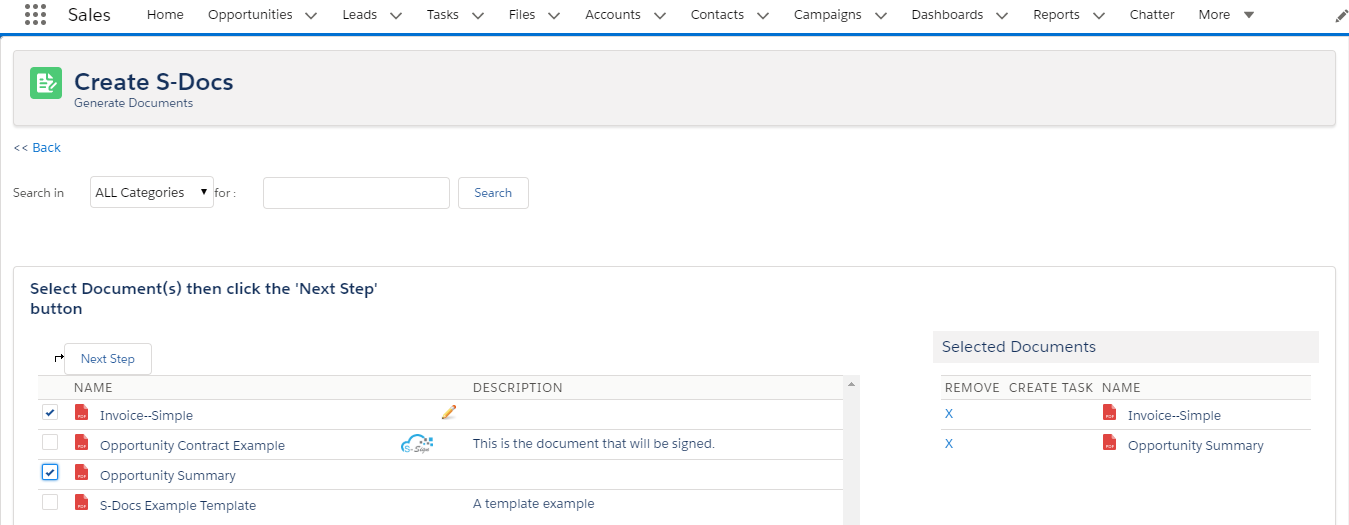Expand the Contacts tab chevron

tap(763, 15)
